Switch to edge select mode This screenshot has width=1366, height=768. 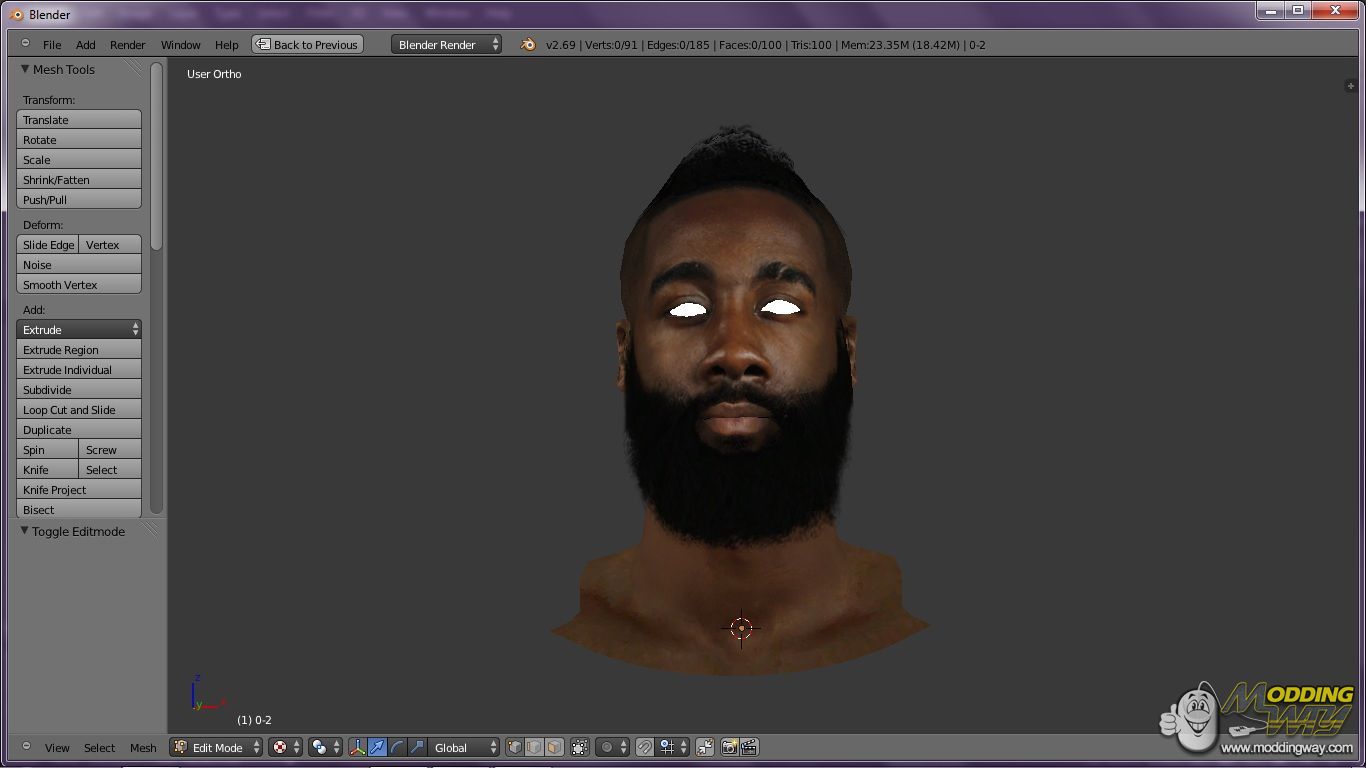tap(534, 747)
